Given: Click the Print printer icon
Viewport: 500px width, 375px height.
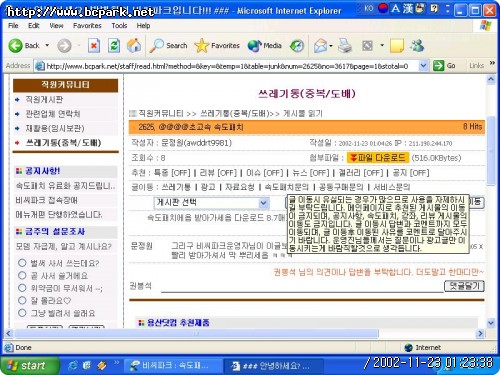Looking at the screenshot, I should (x=345, y=46).
